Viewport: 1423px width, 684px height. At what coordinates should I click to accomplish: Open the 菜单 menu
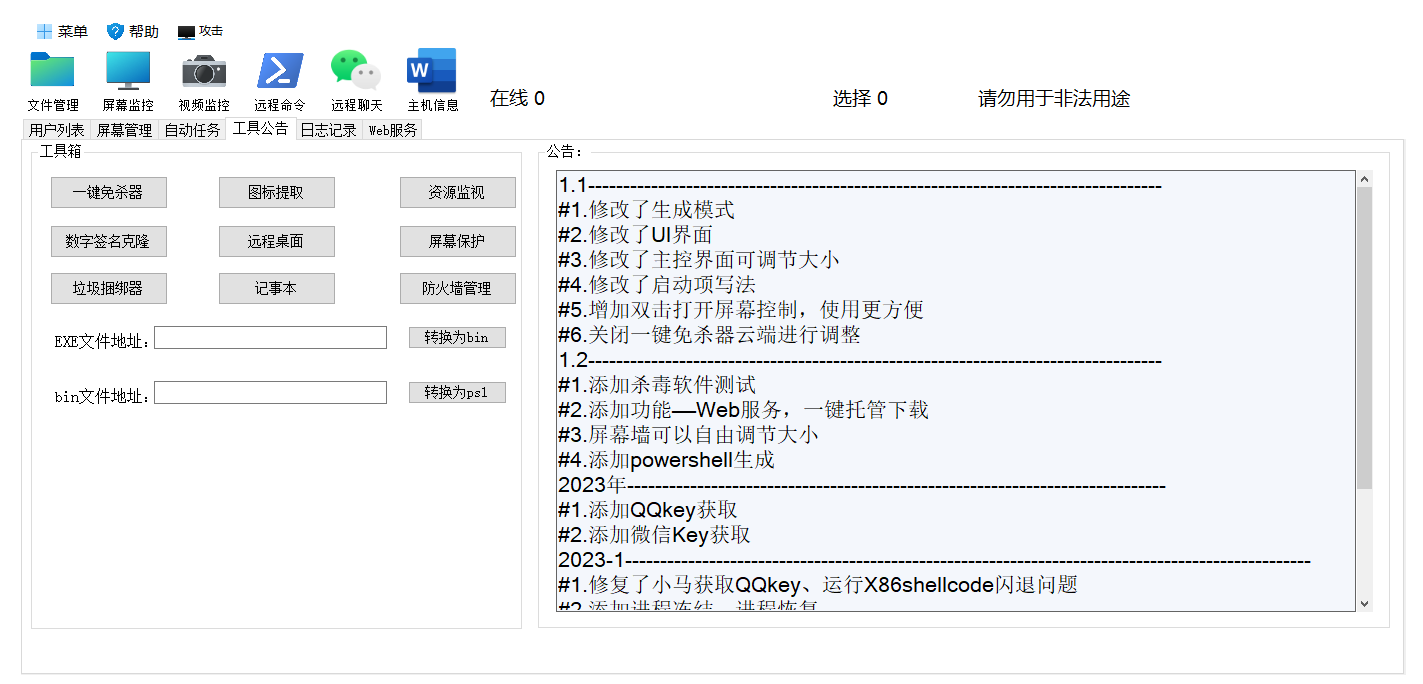tap(62, 31)
